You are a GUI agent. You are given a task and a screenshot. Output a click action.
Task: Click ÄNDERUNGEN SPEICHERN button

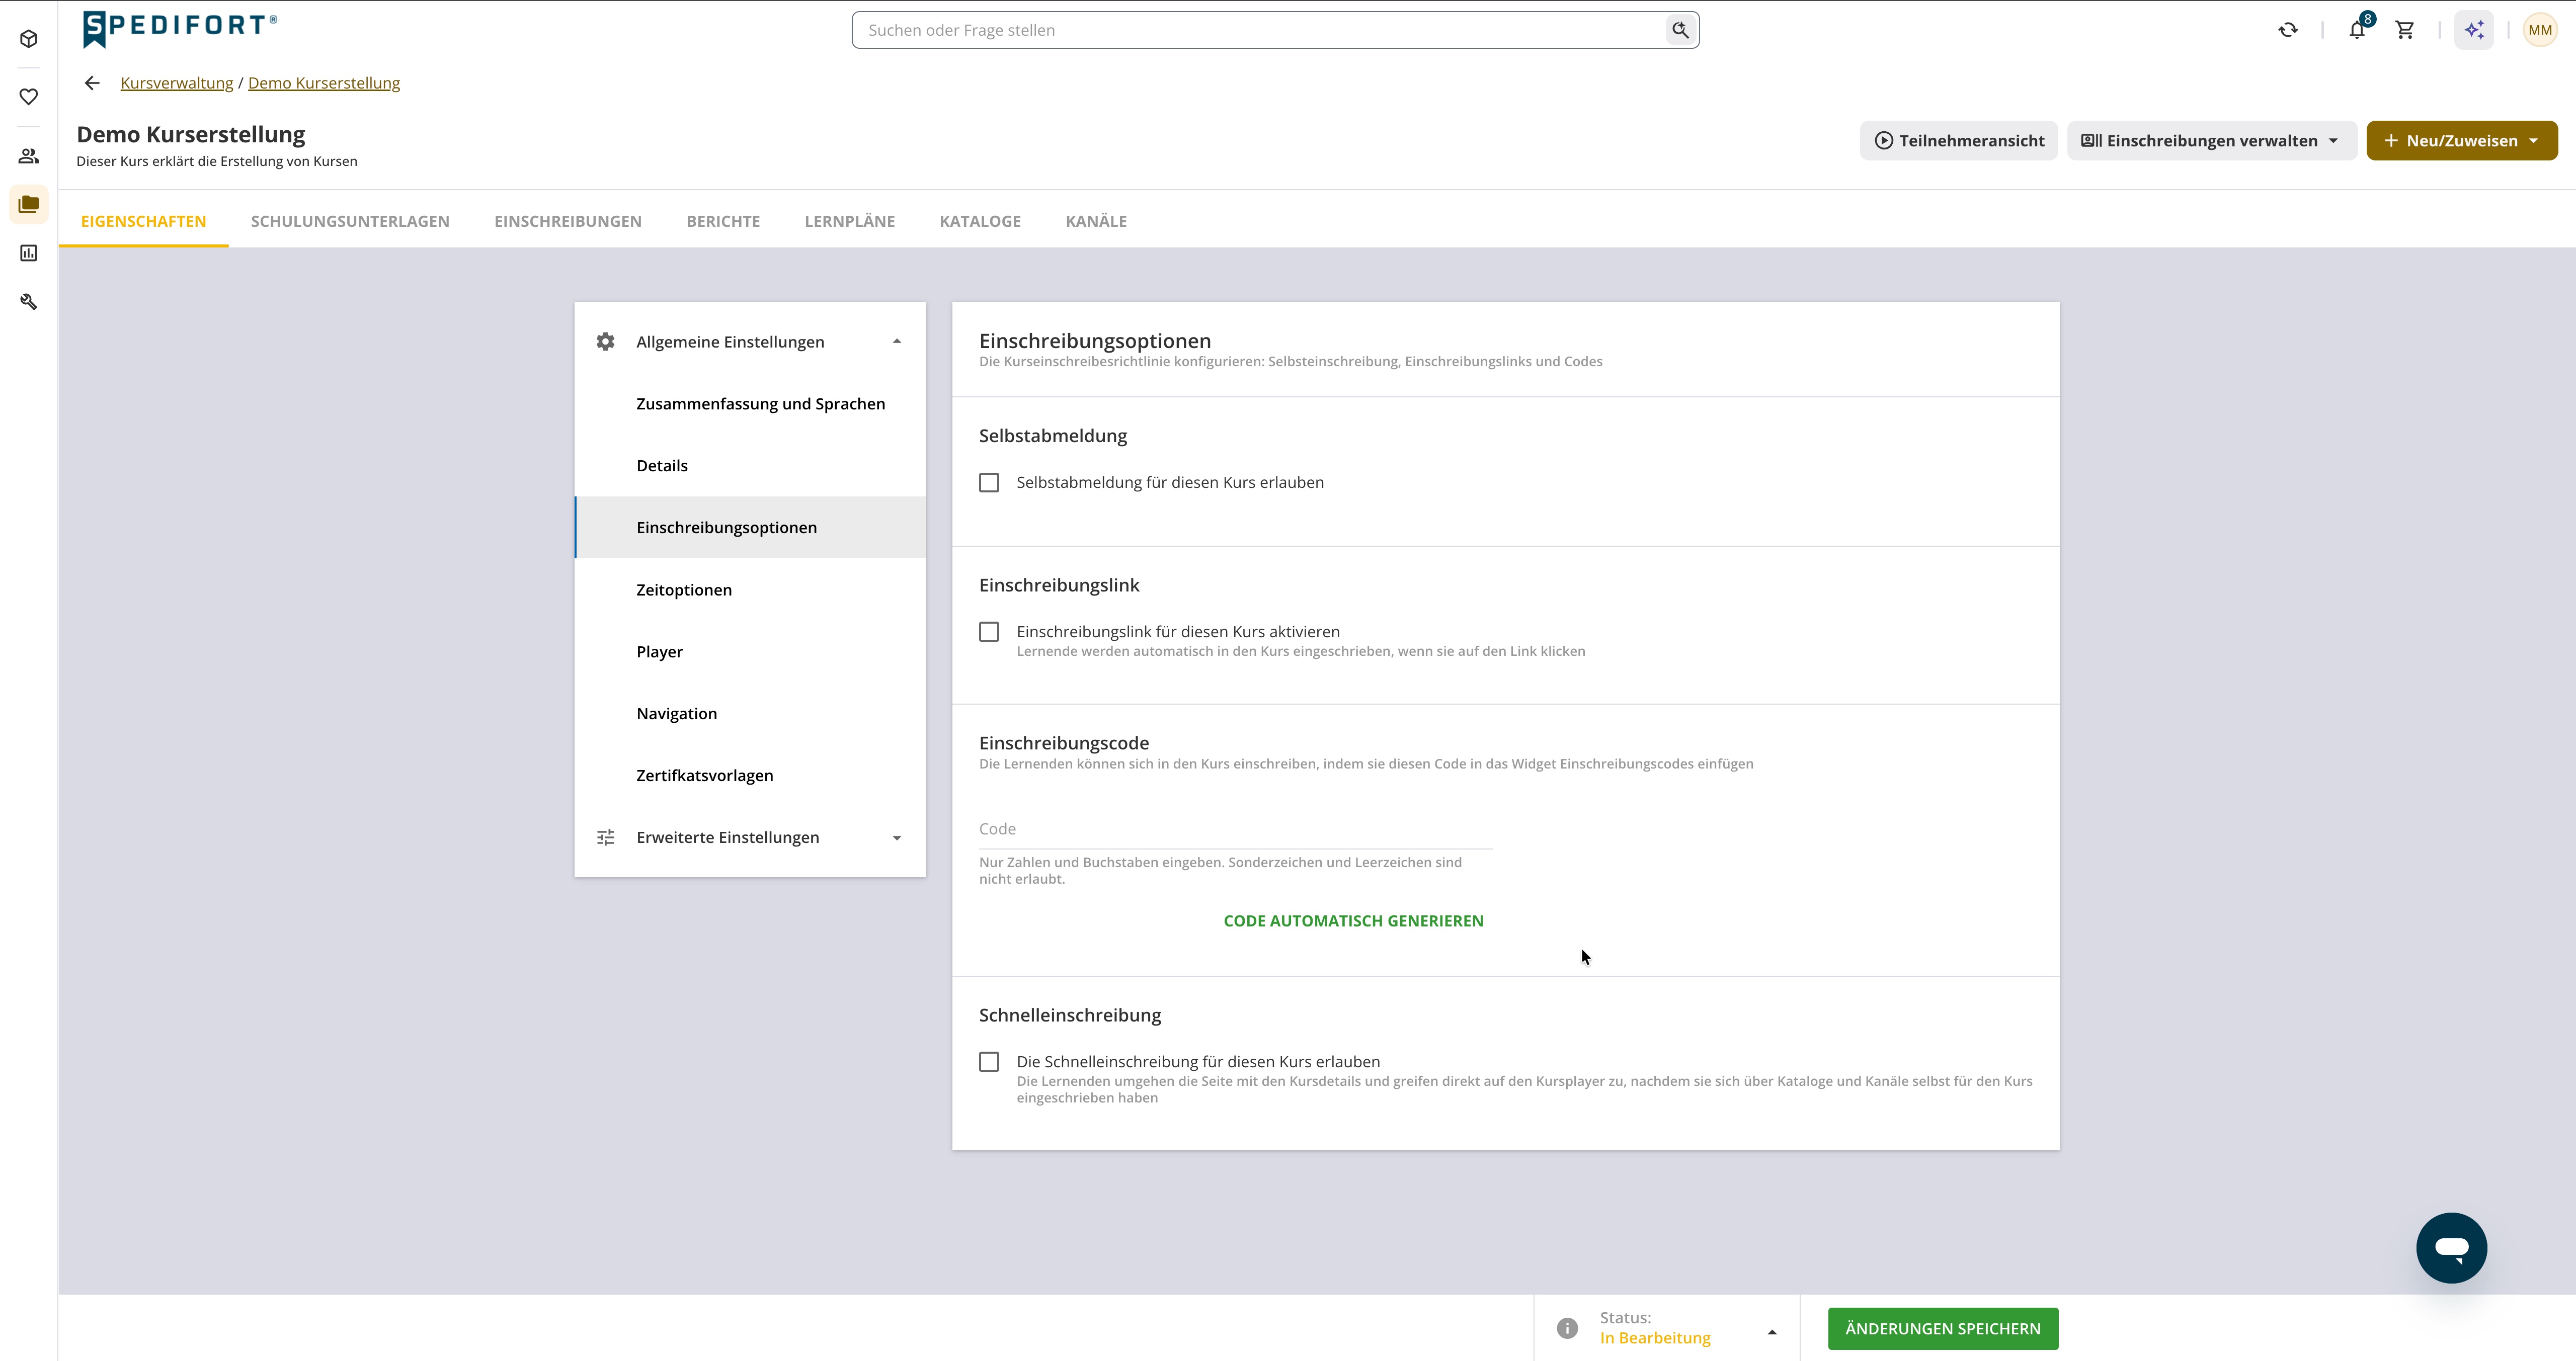(x=1942, y=1329)
